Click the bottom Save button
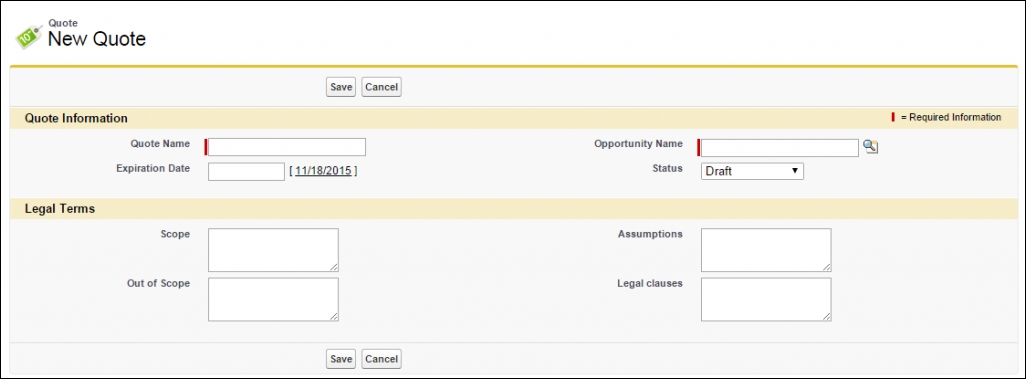This screenshot has height=379, width=1026. [341, 359]
